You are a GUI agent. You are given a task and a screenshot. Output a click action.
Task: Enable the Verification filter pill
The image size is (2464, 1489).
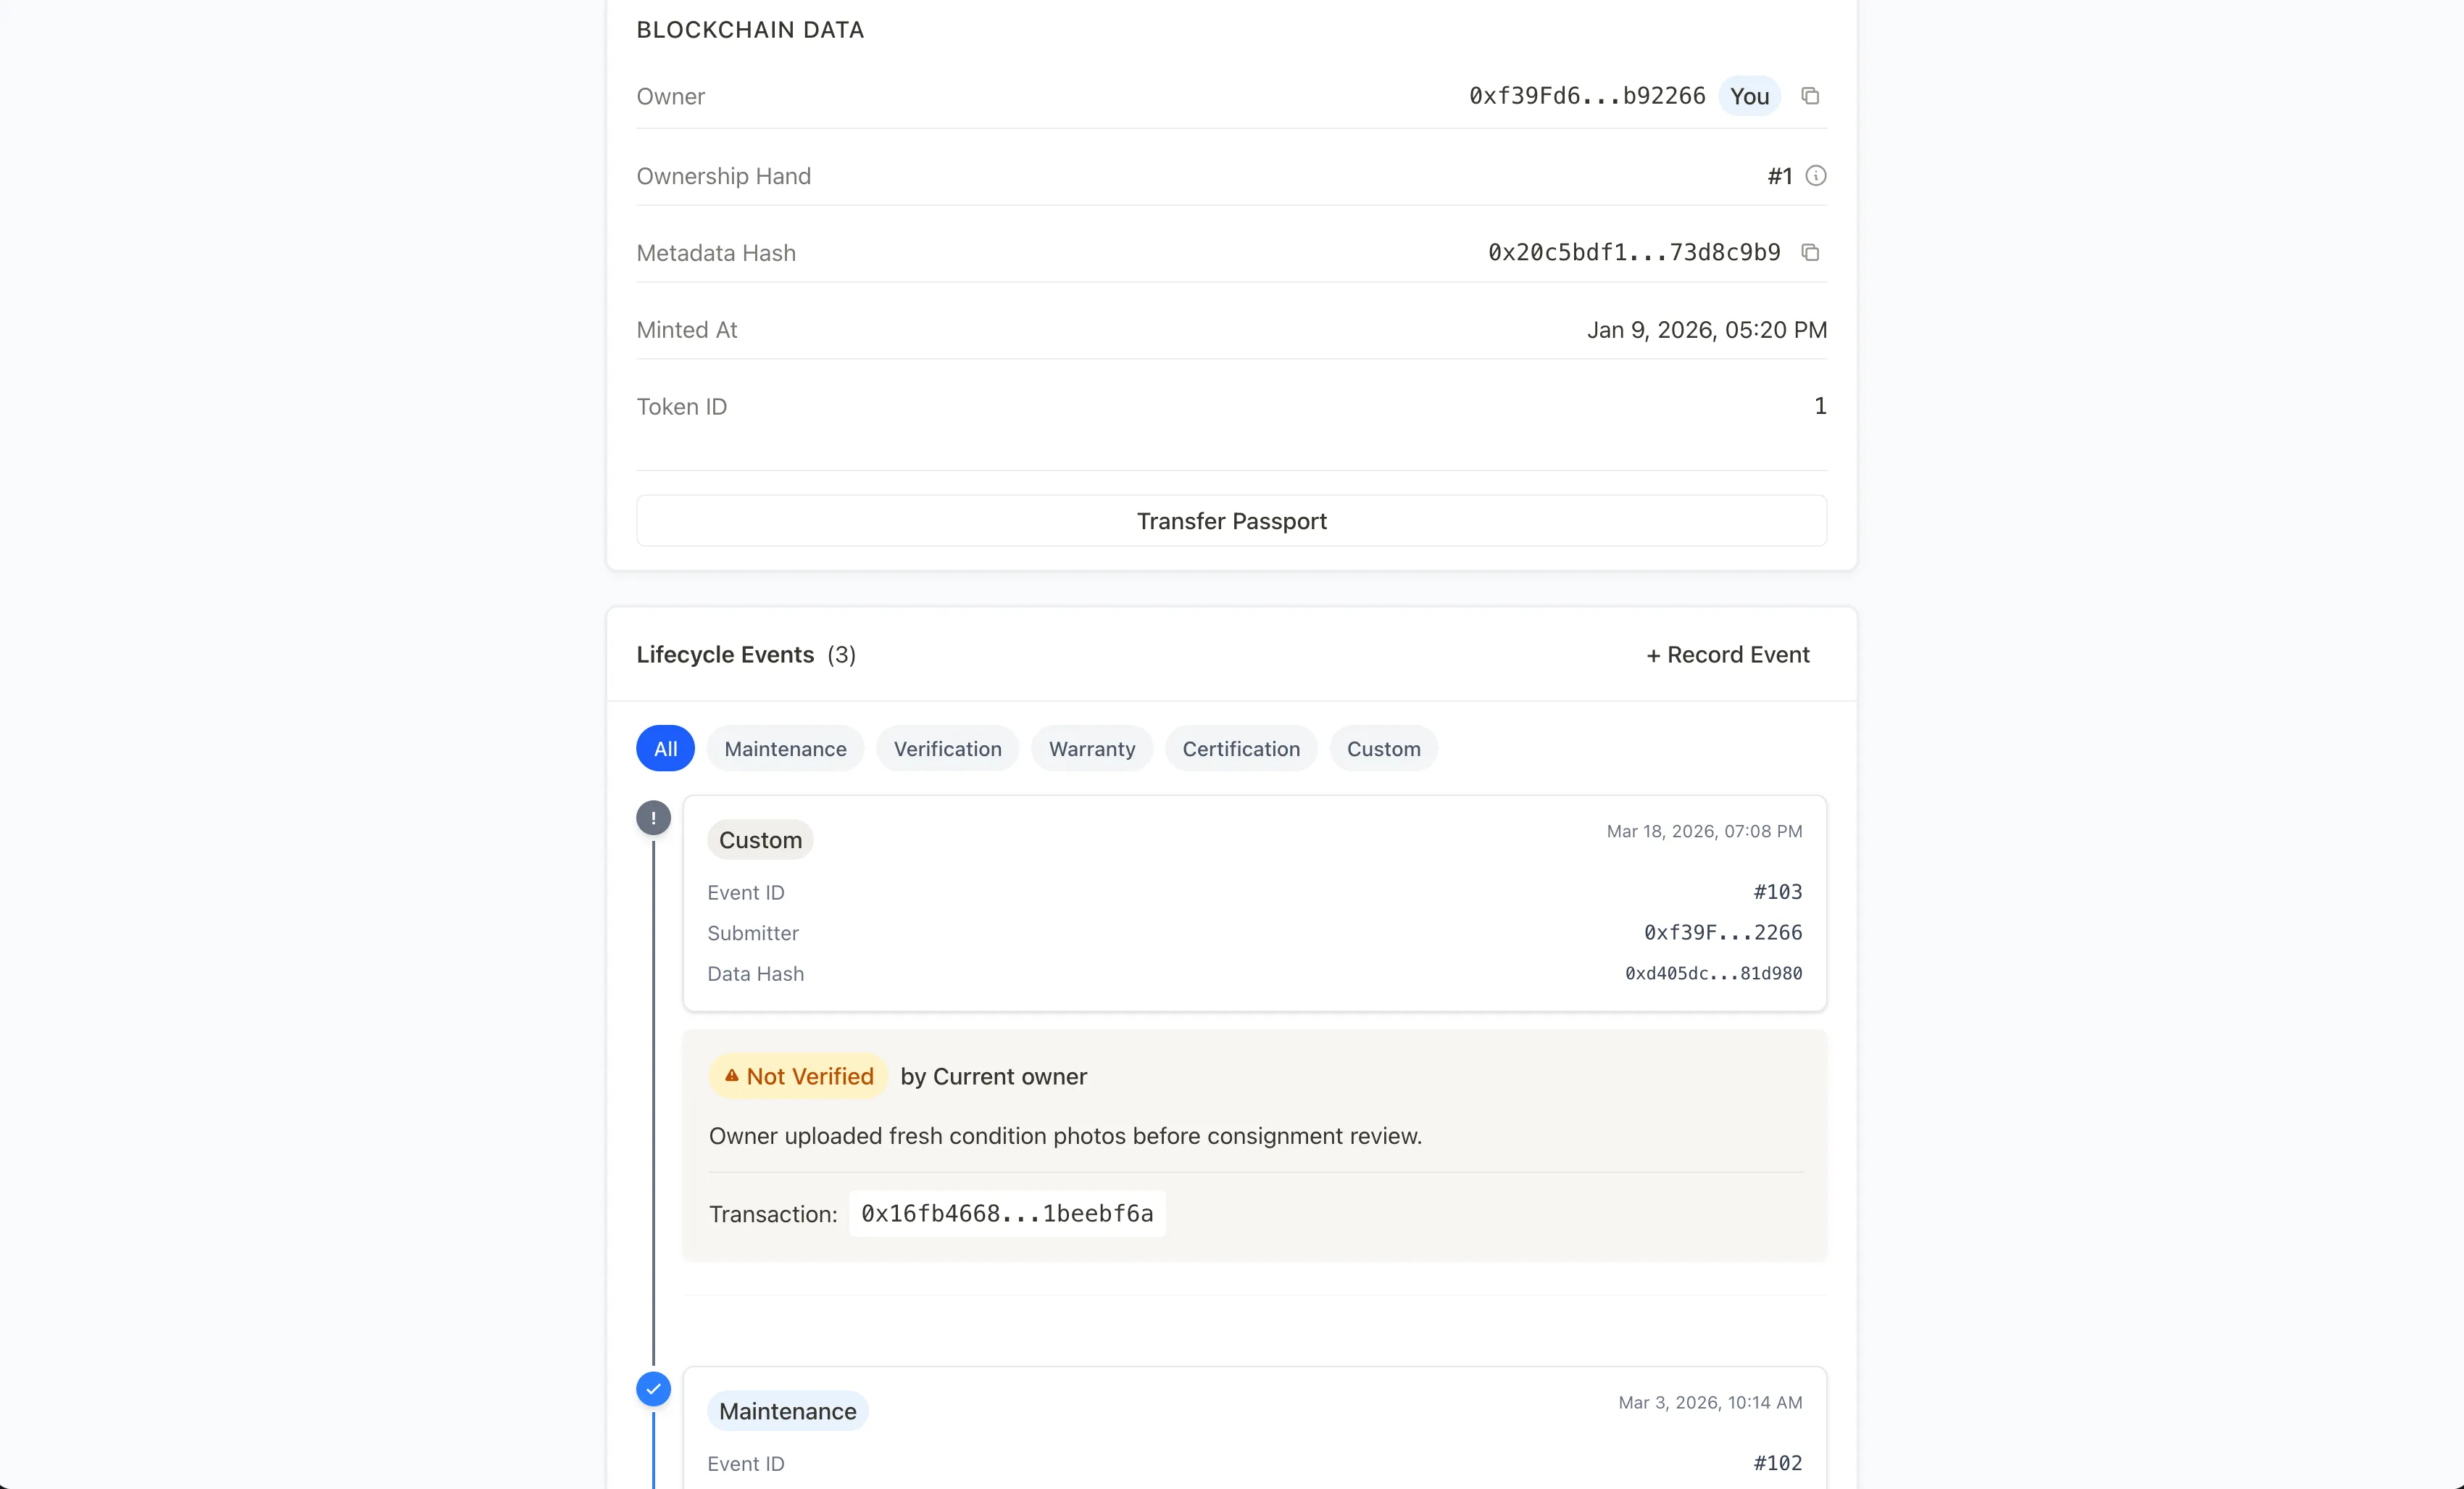pos(947,748)
